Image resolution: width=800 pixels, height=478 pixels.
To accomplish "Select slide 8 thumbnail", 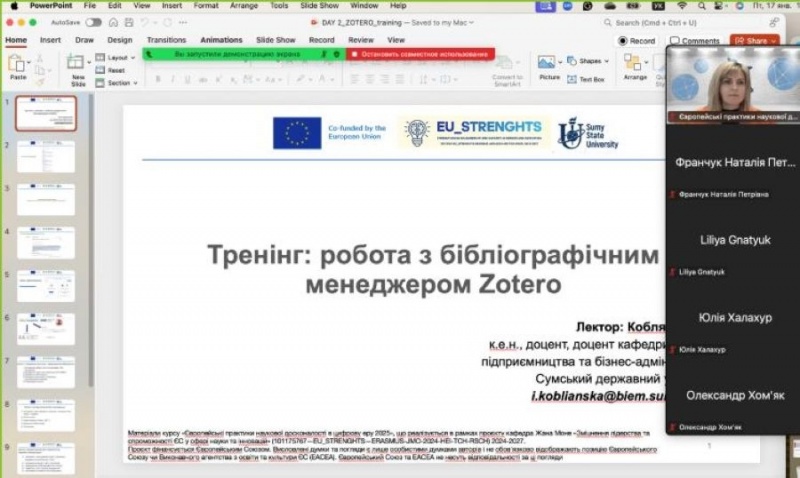I will [46, 415].
